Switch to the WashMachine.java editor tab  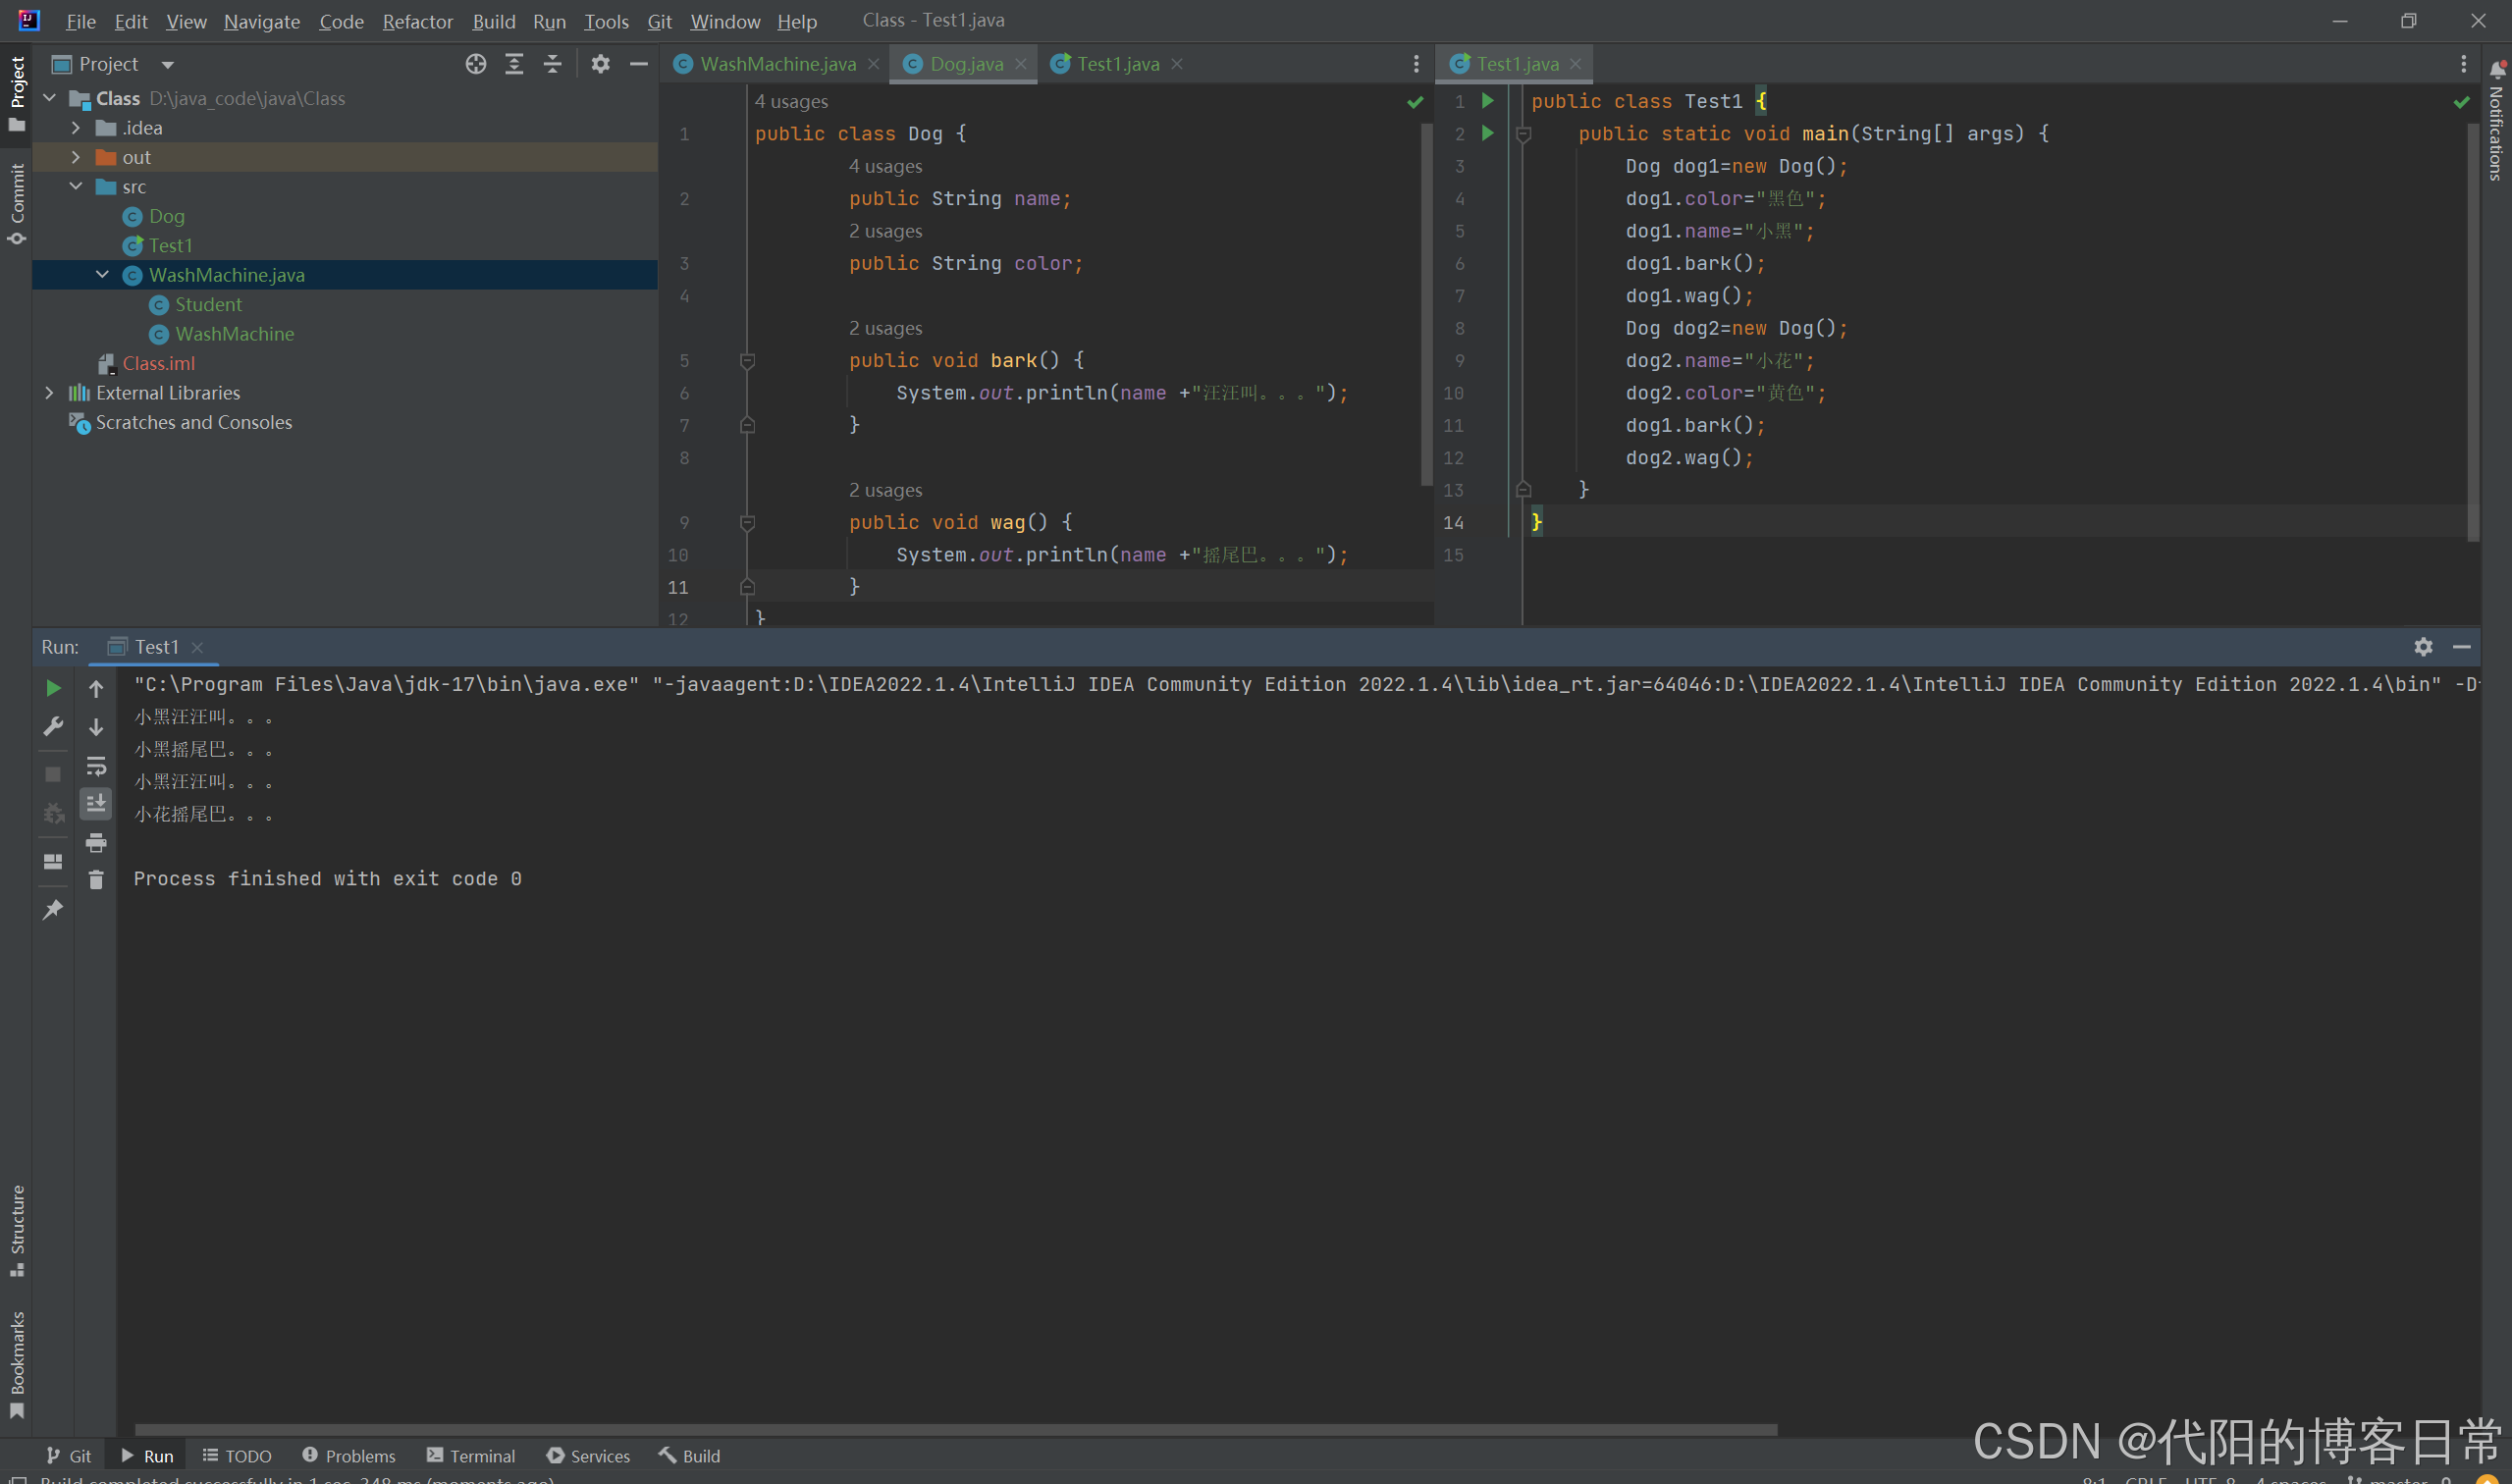point(777,64)
